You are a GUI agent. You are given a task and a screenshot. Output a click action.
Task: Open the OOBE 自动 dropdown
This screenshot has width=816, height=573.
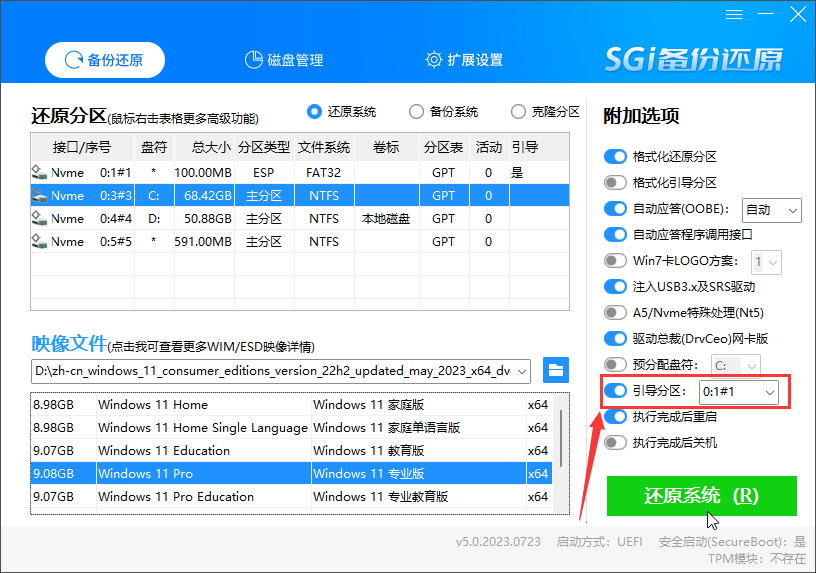coord(771,210)
